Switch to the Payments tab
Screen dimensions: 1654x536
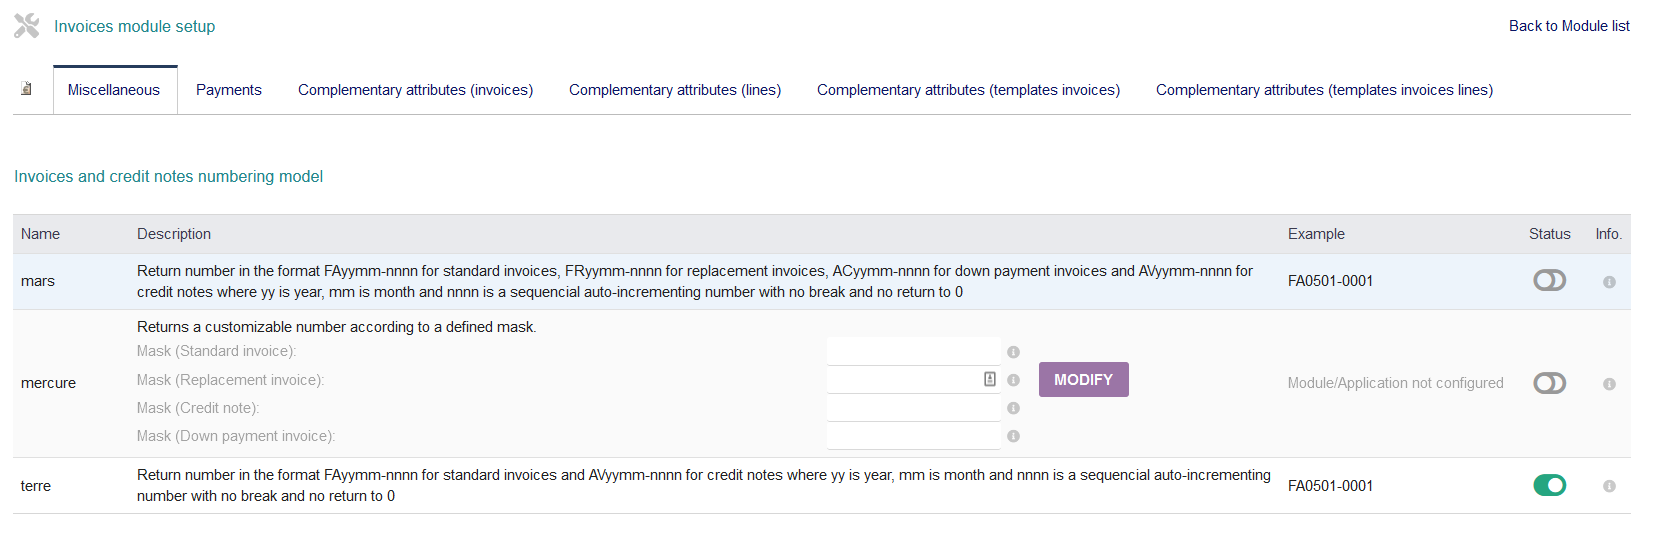pos(228,90)
